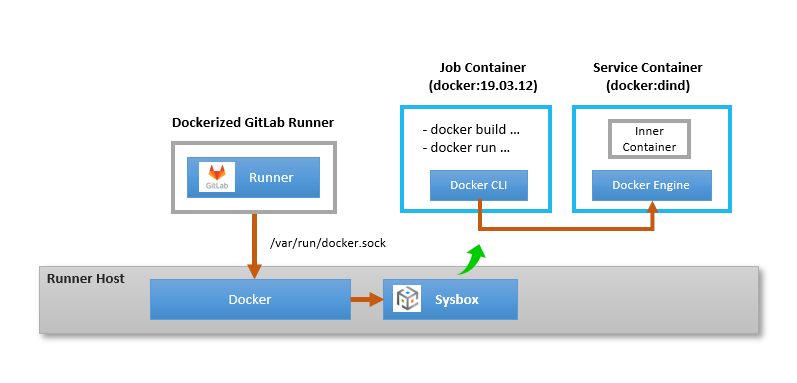Click the (docker:19.03.12) label
797x383 pixels.
pyautogui.click(x=482, y=86)
